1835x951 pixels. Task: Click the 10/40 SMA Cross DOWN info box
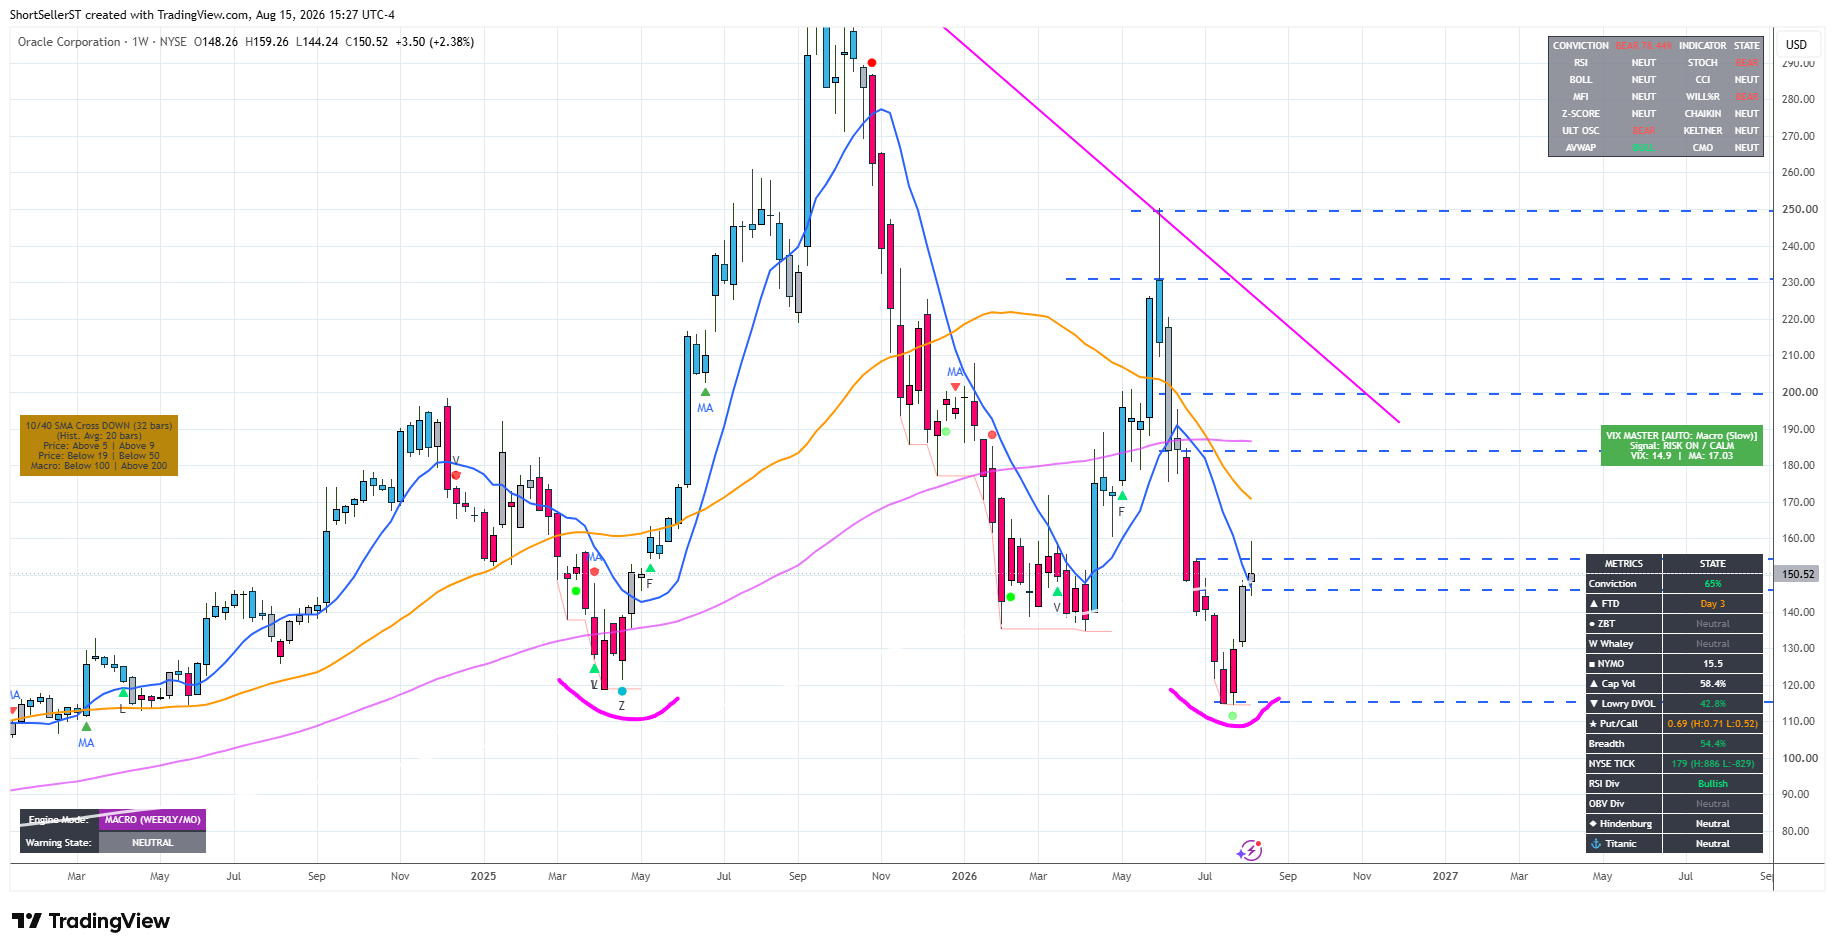99,446
